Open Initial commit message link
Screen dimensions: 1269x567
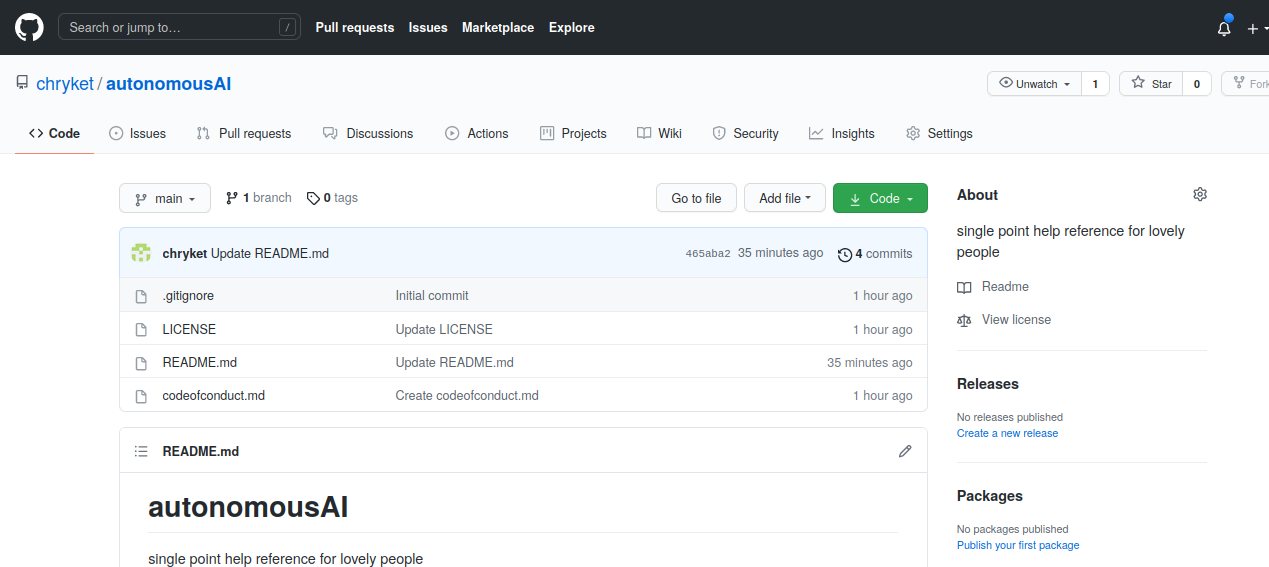click(432, 296)
